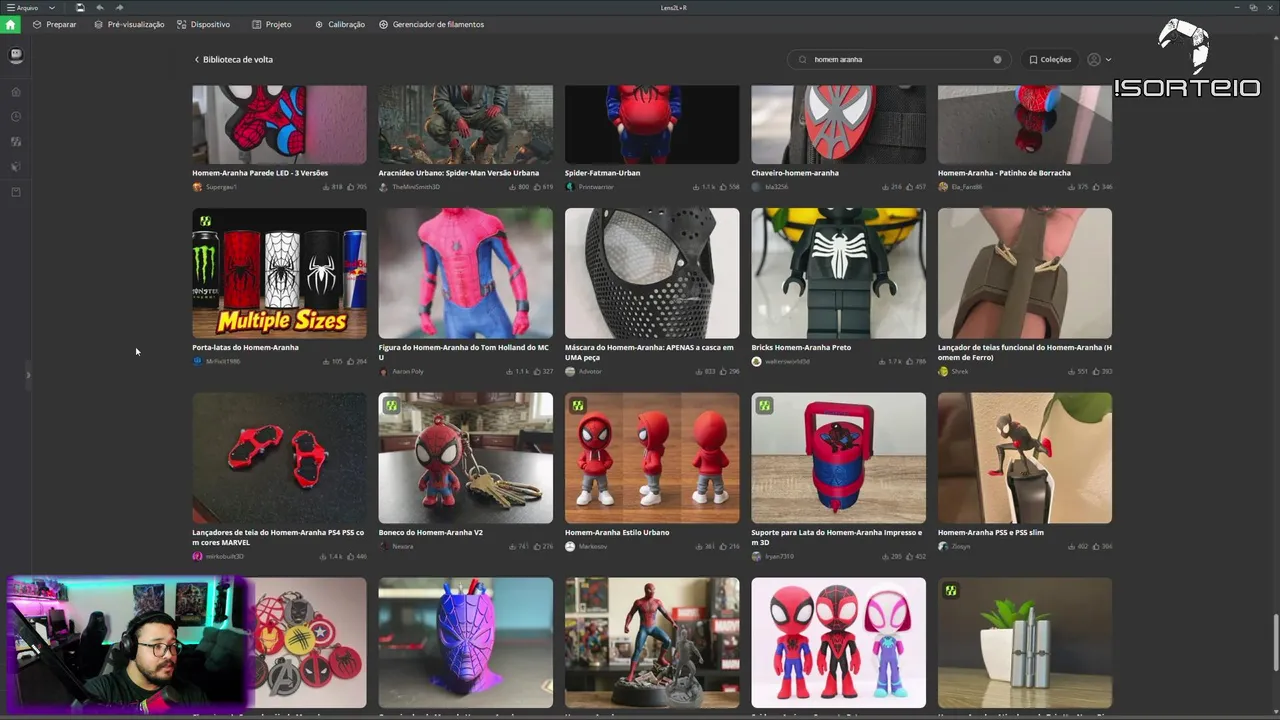Click the Supergaw1 author avatar
This screenshot has width=1280, height=720.
[197, 187]
